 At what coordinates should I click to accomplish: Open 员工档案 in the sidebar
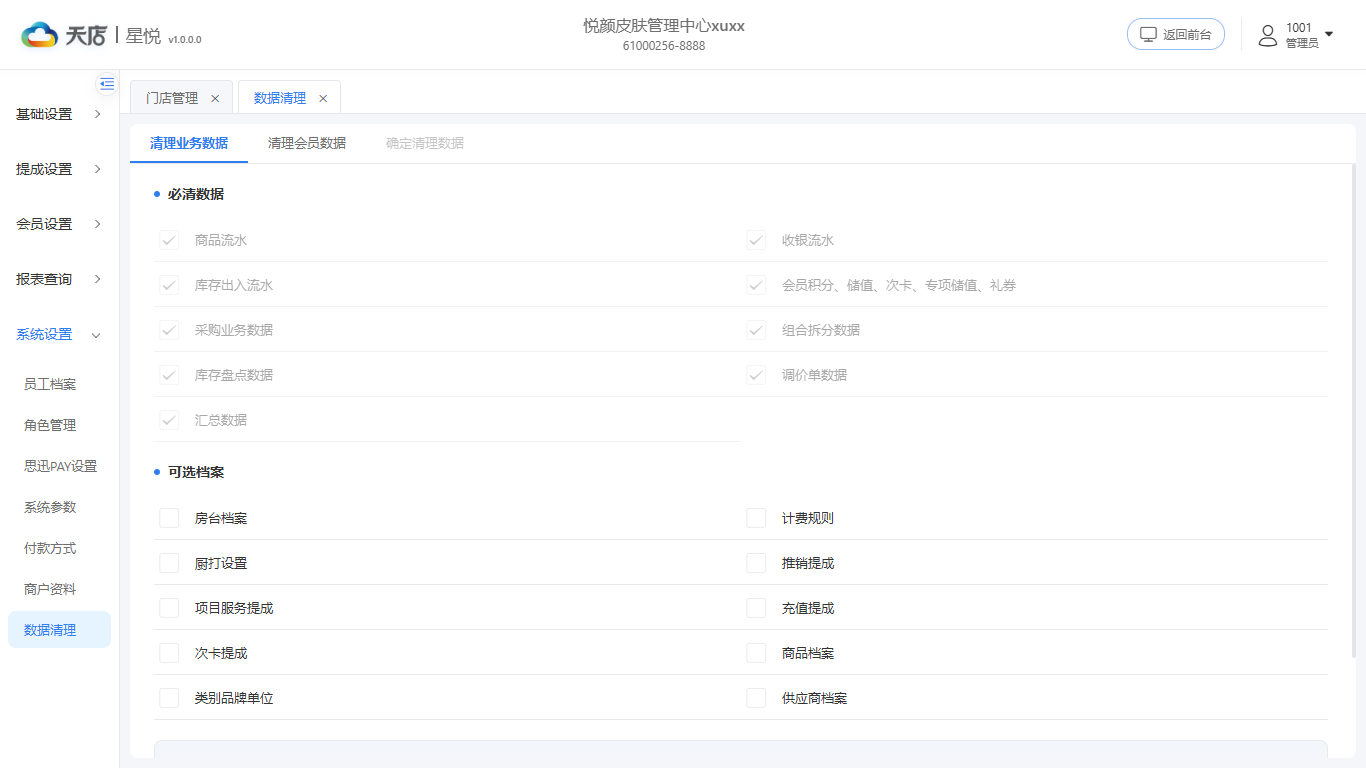point(60,384)
